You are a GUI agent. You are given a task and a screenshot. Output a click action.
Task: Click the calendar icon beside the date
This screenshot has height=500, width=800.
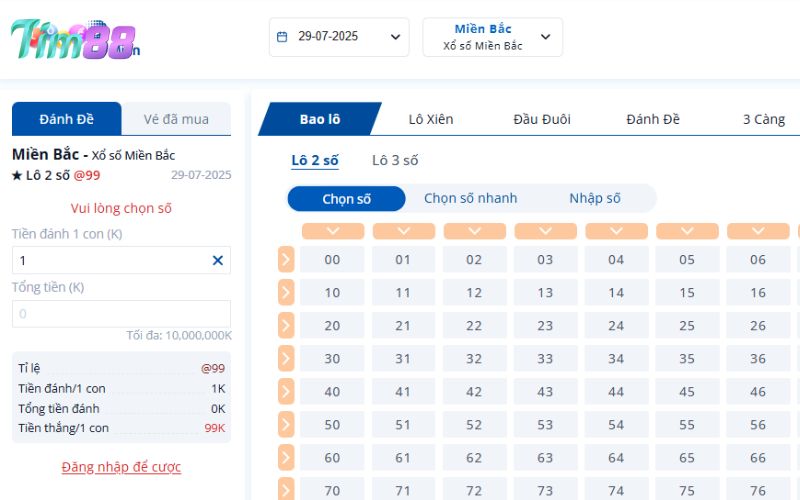(282, 37)
